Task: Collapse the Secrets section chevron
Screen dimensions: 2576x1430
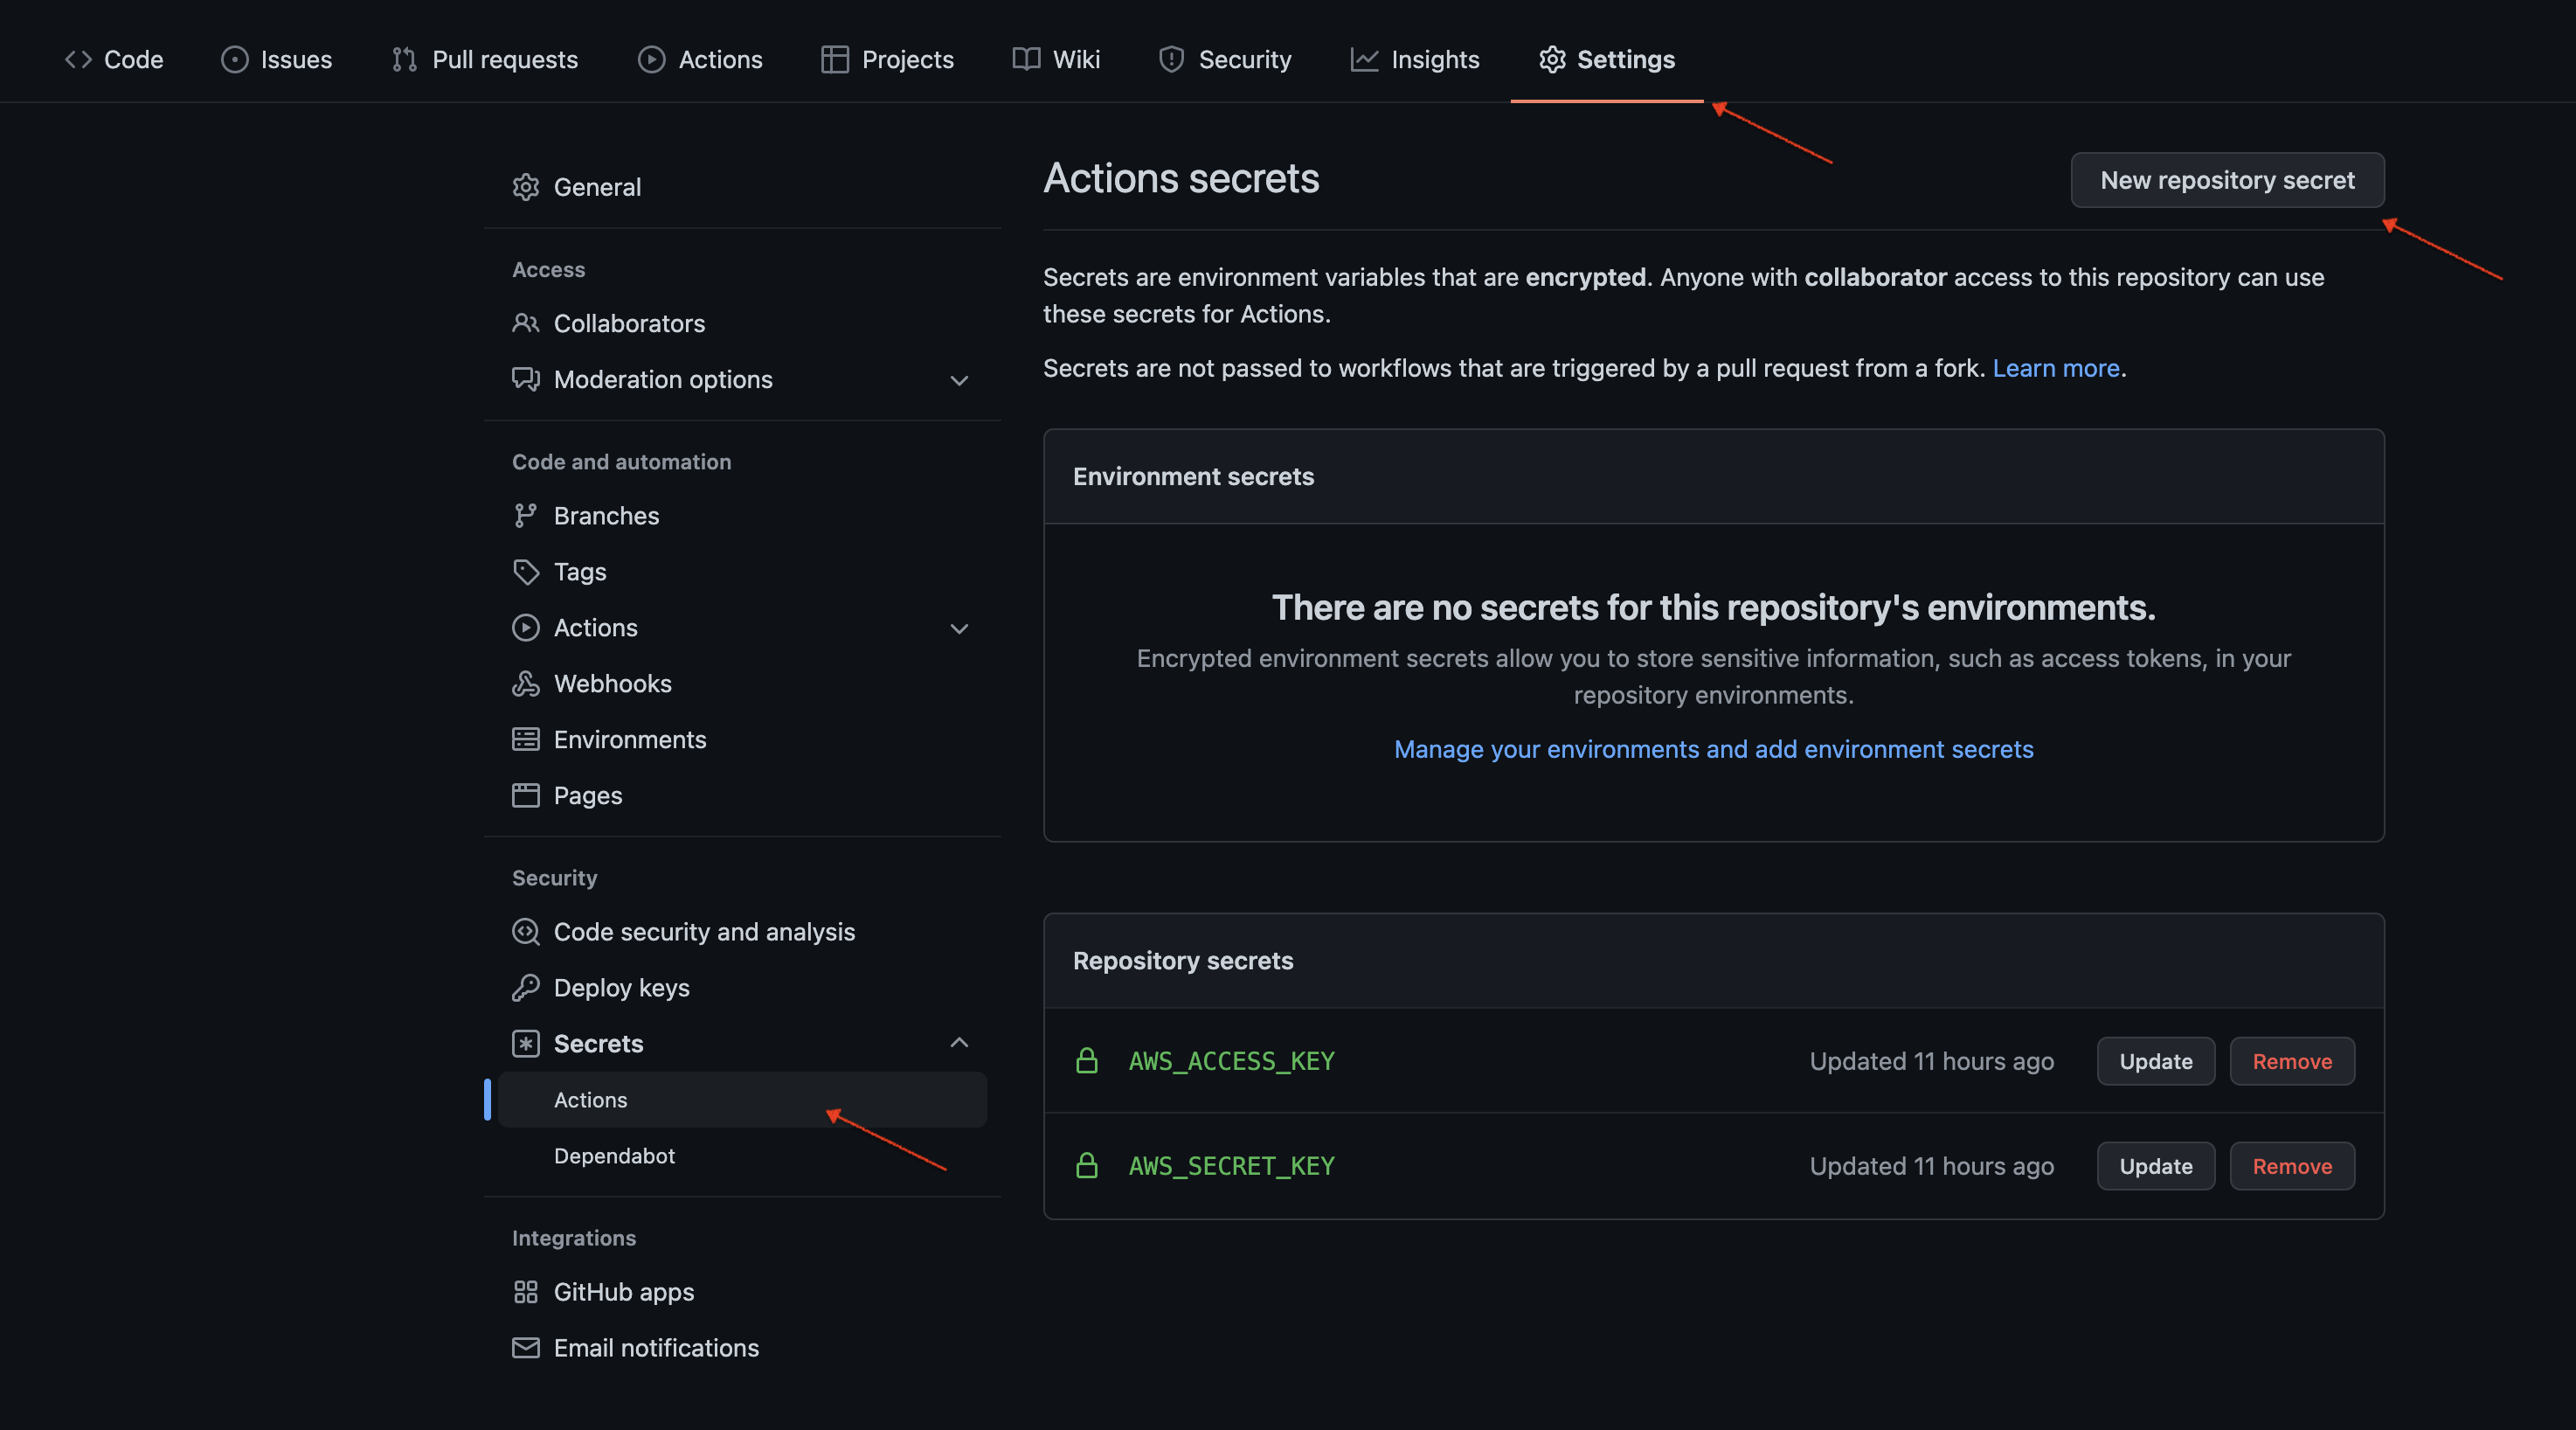Action: 959,1043
